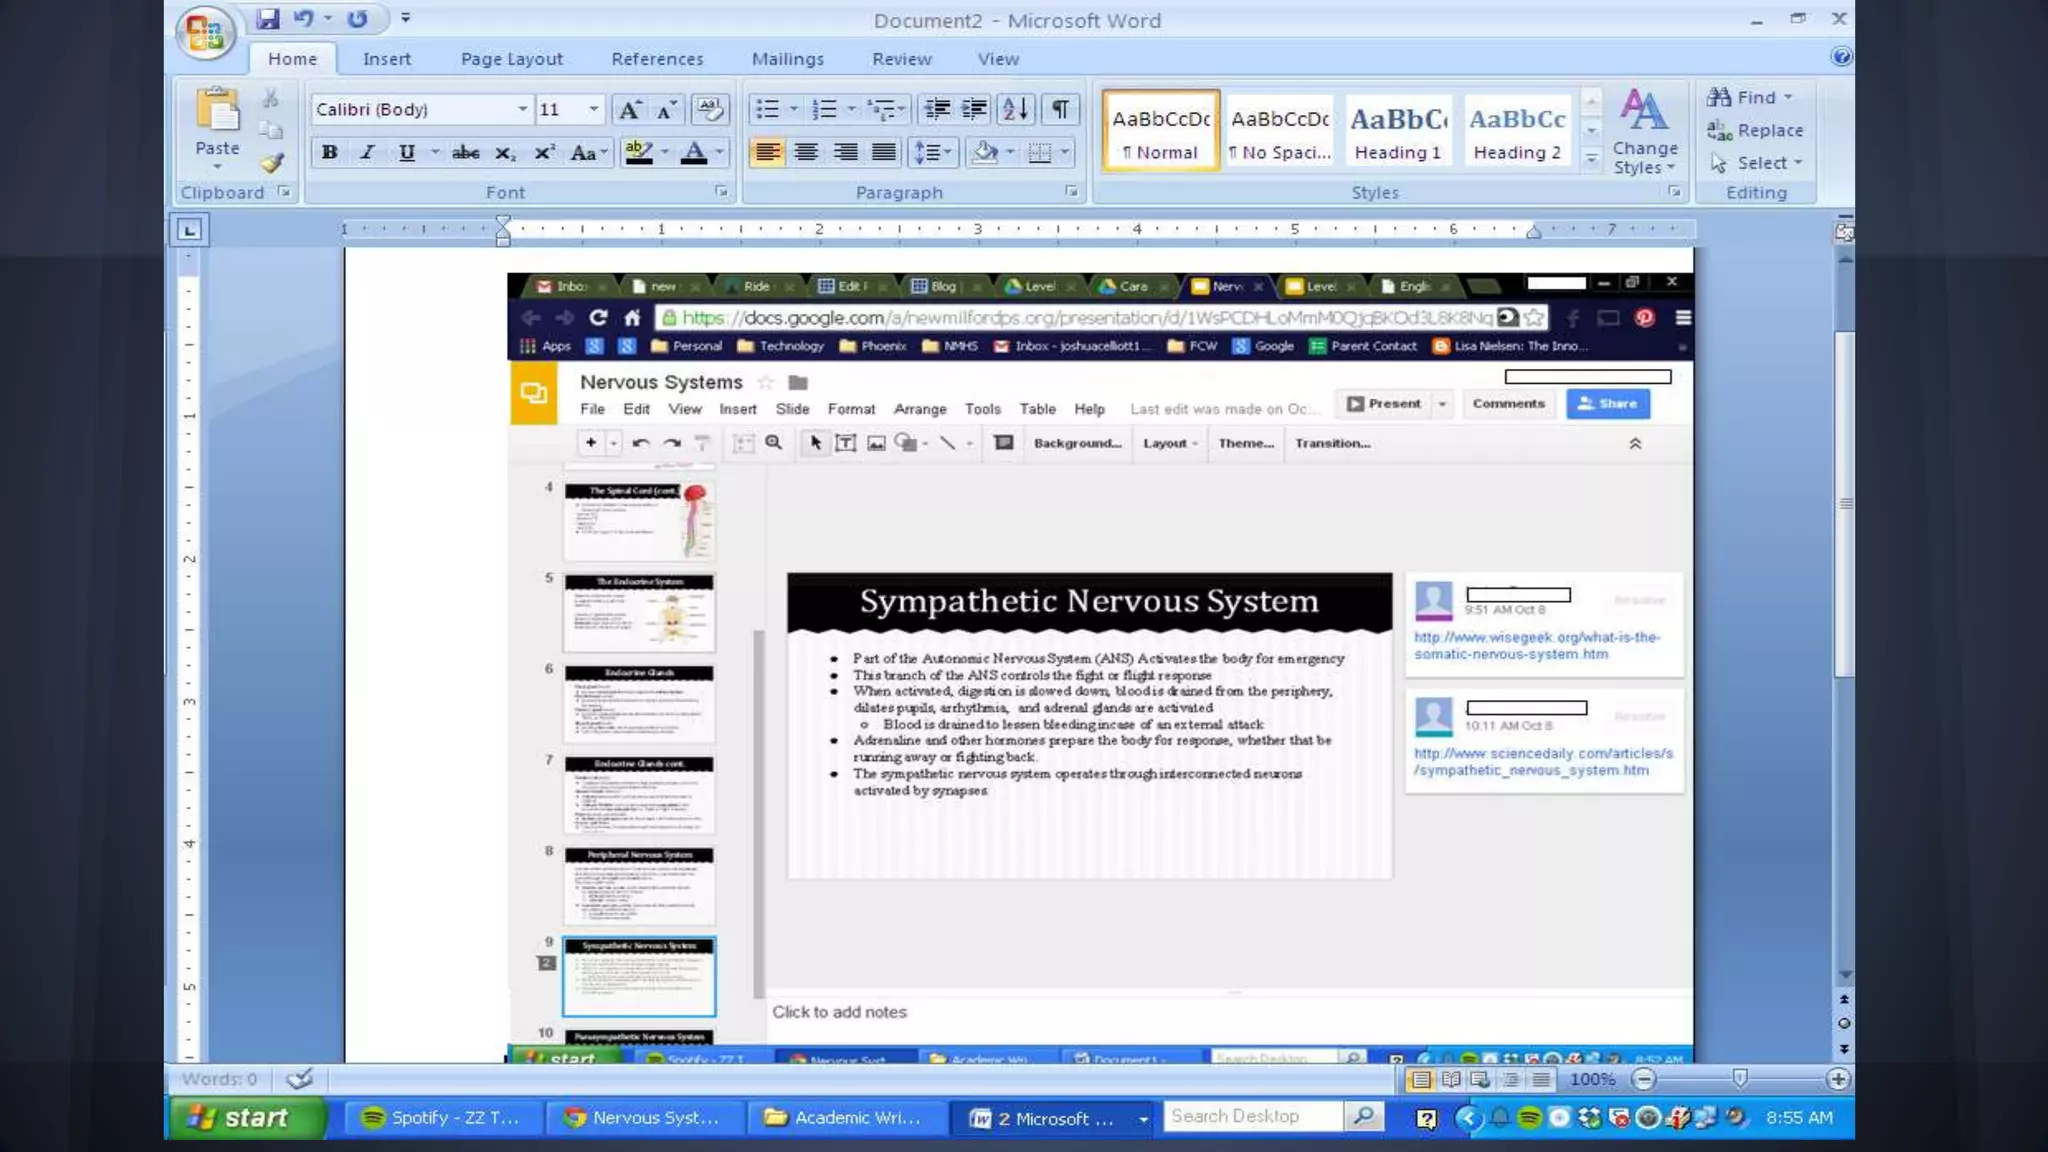Click Spotify in the Windows taskbar
The width and height of the screenshot is (2048, 1152).
point(444,1118)
